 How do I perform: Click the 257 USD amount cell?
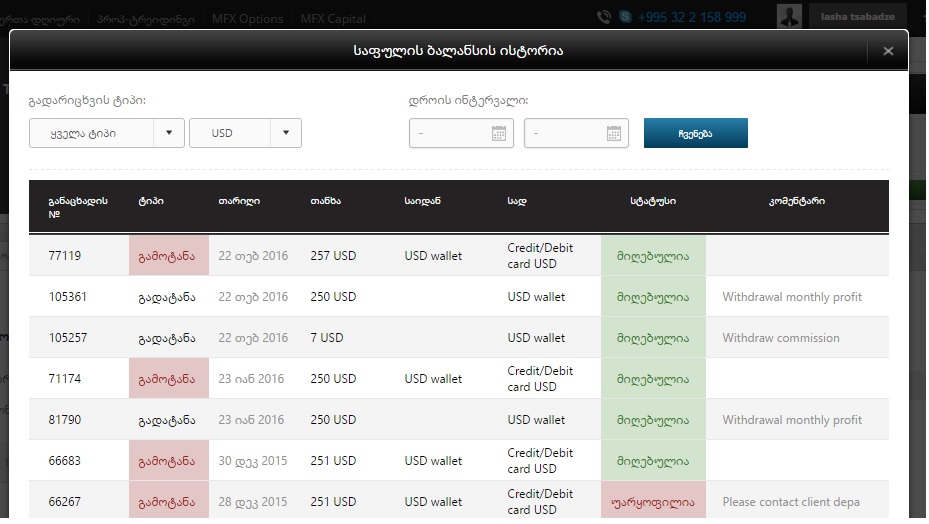click(333, 255)
